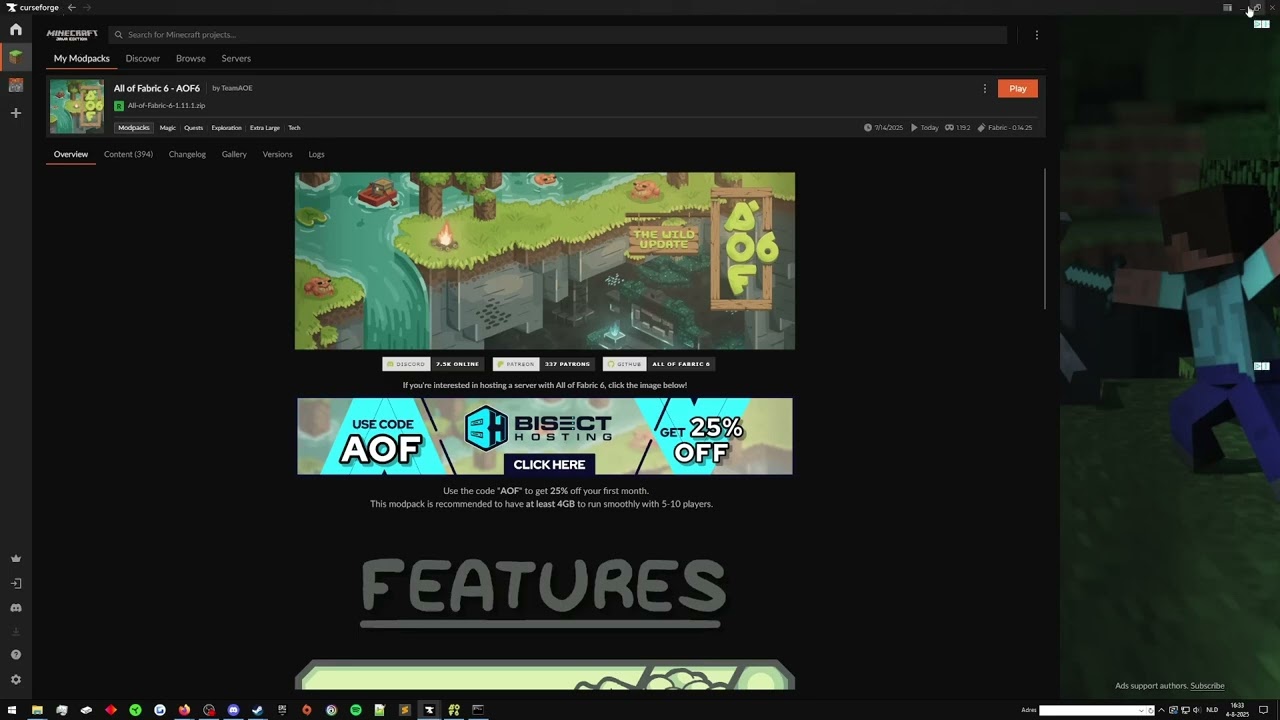Viewport: 1280px width, 720px height.
Task: Click the Magic category tag
Action: (168, 128)
